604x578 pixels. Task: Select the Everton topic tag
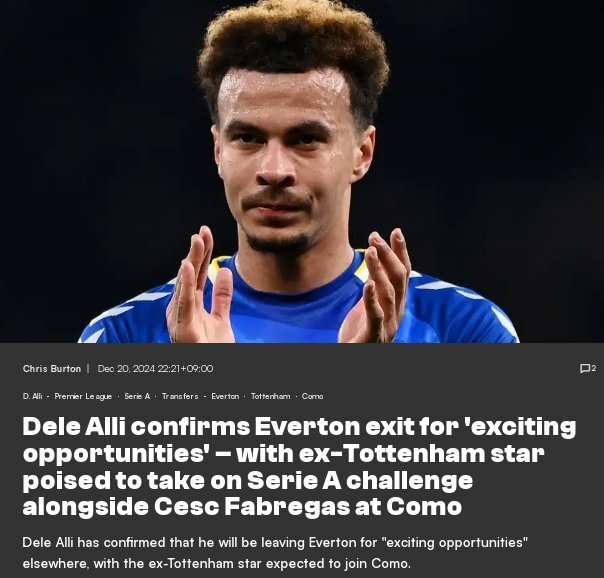coord(225,396)
